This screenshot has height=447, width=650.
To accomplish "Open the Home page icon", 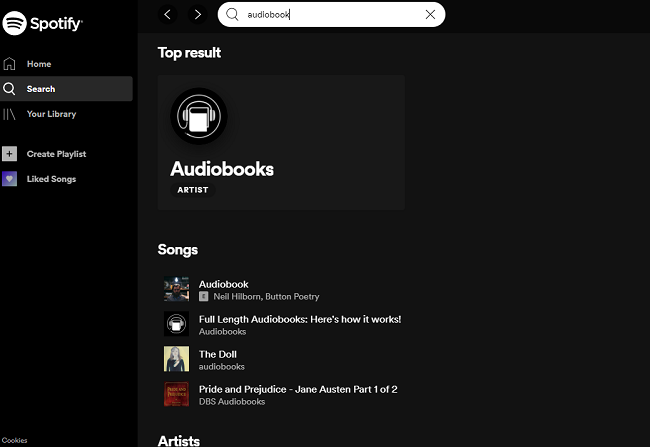I will [9, 64].
